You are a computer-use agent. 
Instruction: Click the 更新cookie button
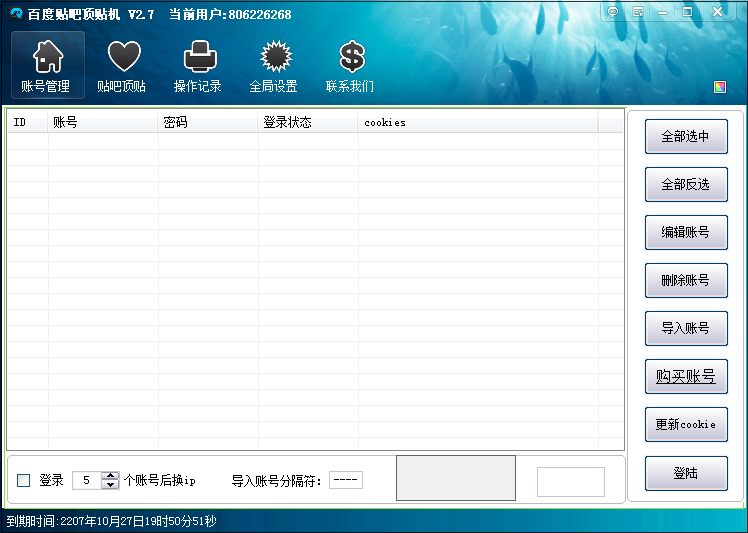(686, 424)
